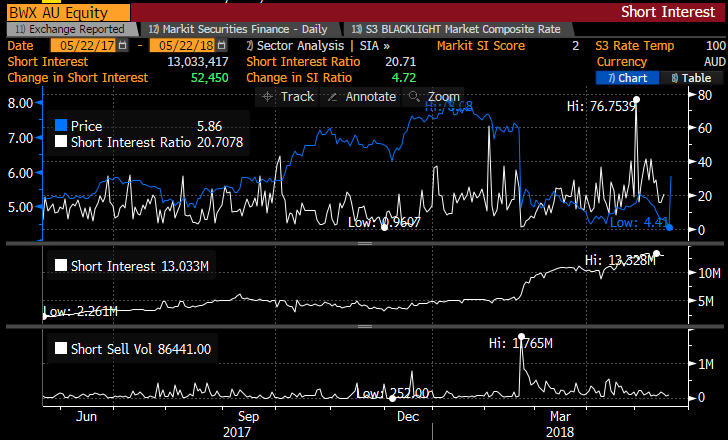Select the Low: 0.9607 ratio marker
The height and width of the screenshot is (440, 728).
pyautogui.click(x=384, y=227)
